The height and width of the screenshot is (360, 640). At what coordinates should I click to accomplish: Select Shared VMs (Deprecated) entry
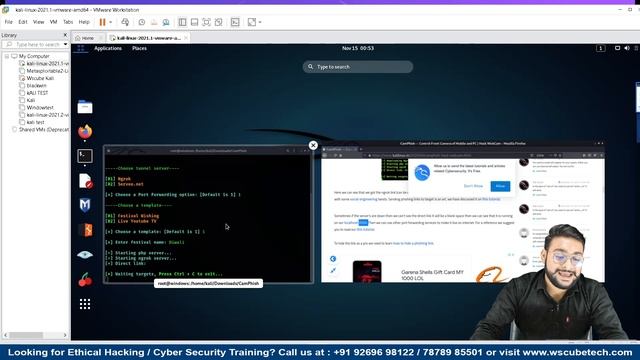click(x=44, y=129)
